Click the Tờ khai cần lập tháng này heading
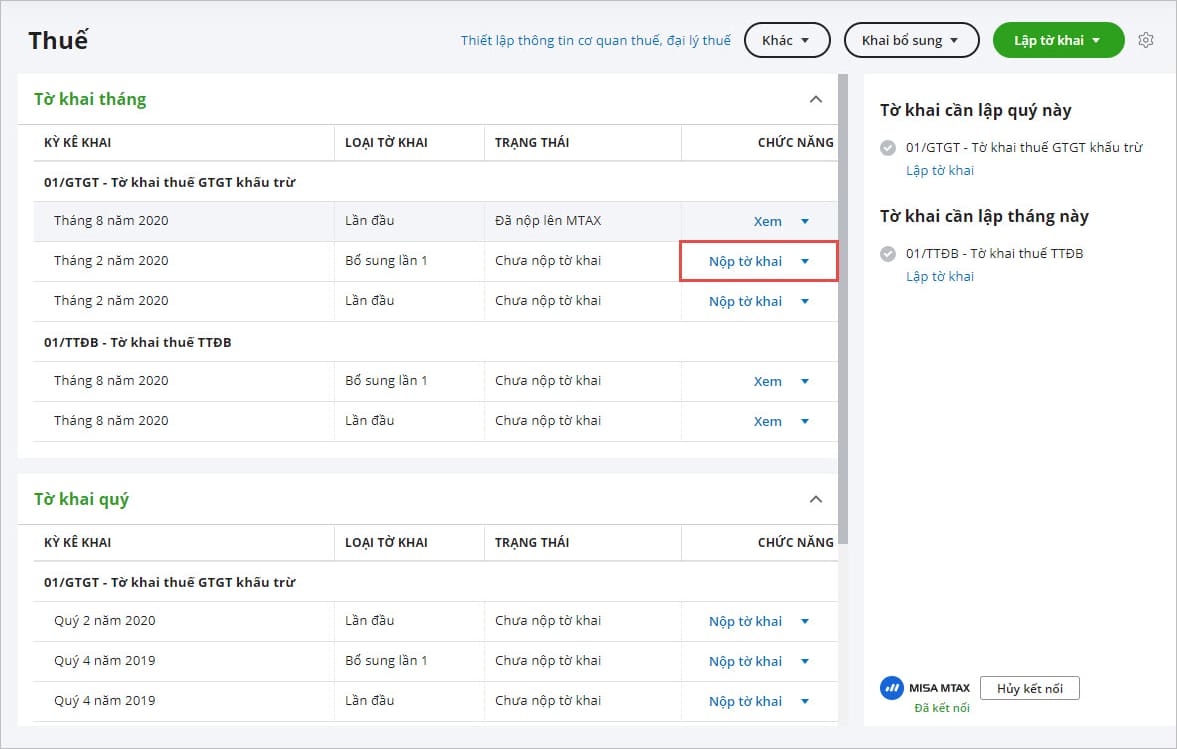The height and width of the screenshot is (749, 1177). [984, 216]
